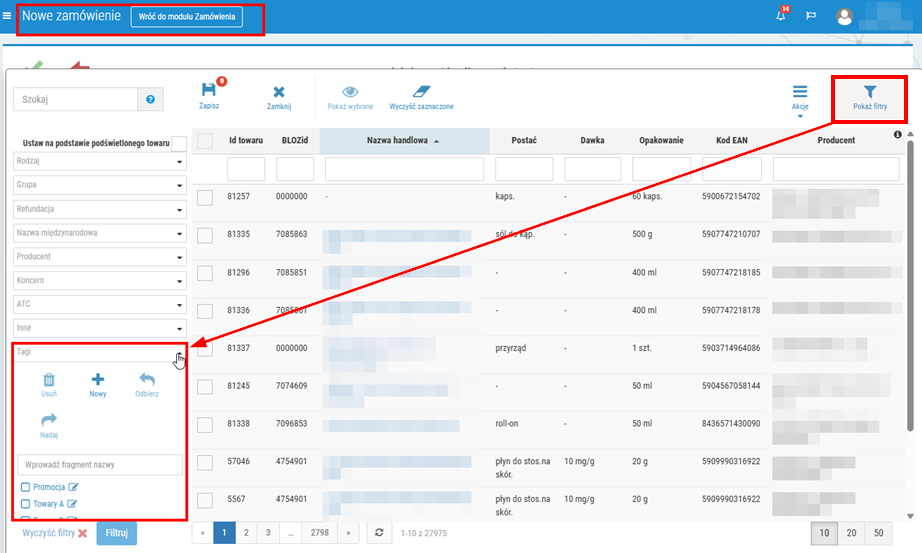
Task: Expand the Rodzaj dropdown
Action: tap(100, 161)
